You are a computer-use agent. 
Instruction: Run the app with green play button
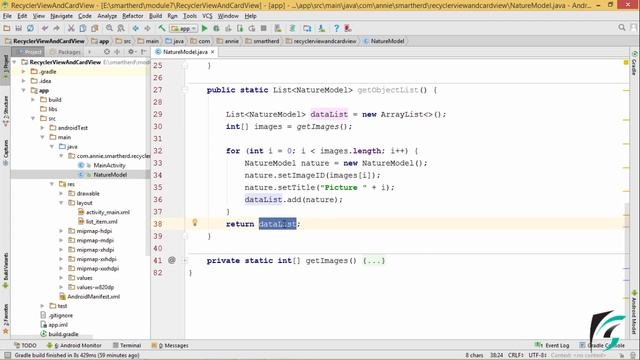point(204,28)
